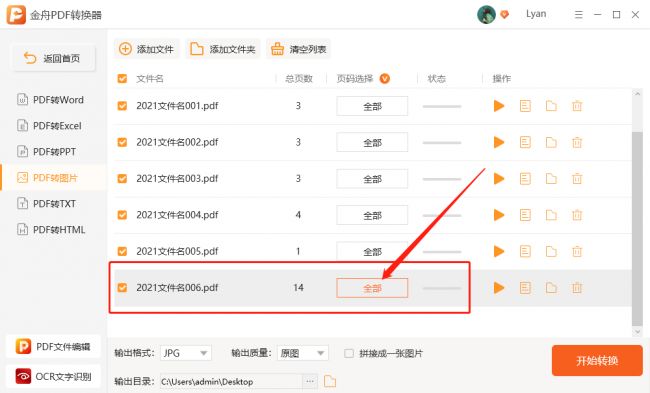Viewport: 650px width, 393px height.
Task: Open page selection 全部 for 2021文件名001.pdf
Action: pyautogui.click(x=372, y=106)
